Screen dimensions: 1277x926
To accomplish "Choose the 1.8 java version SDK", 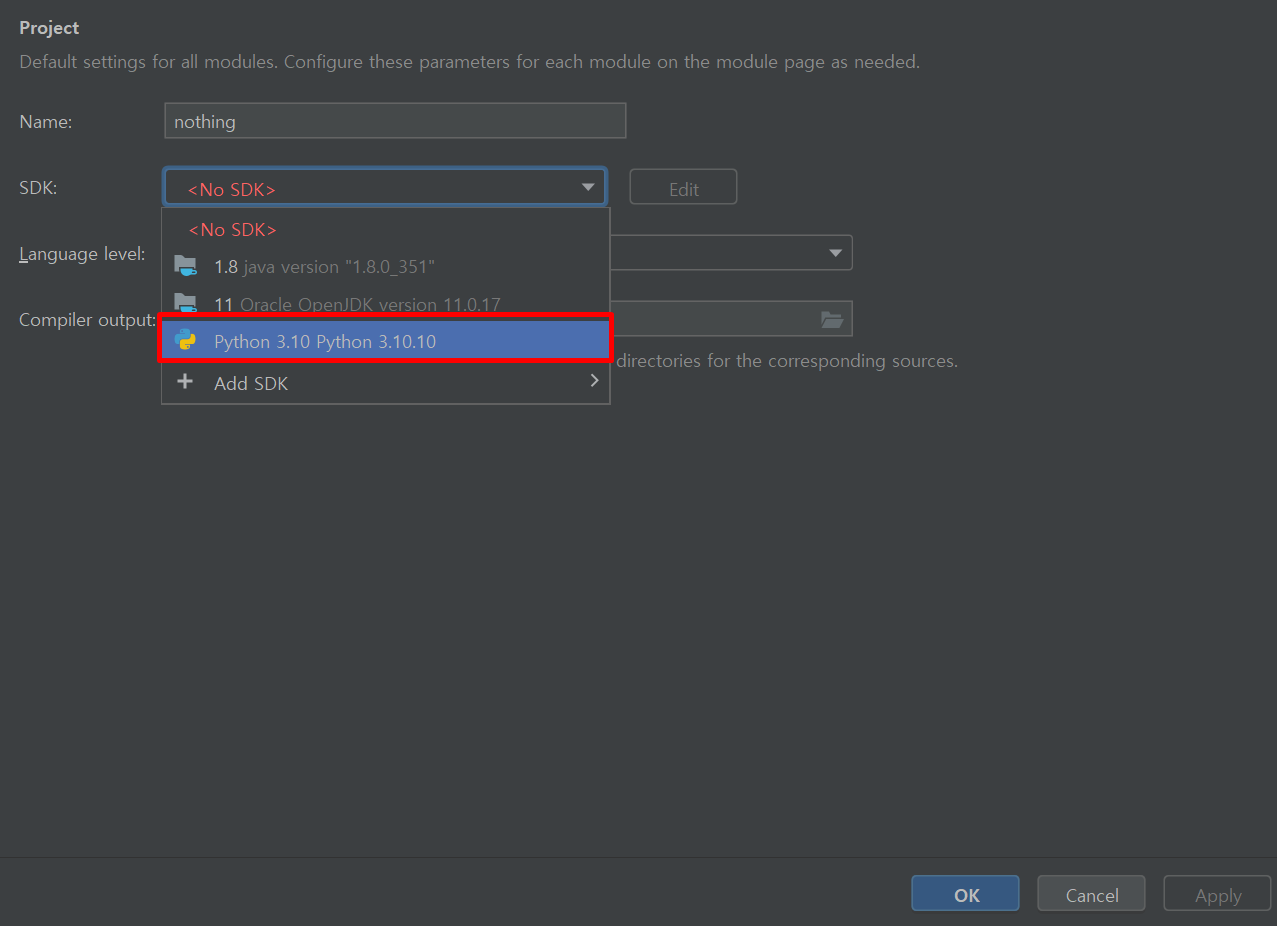I will [385, 266].
